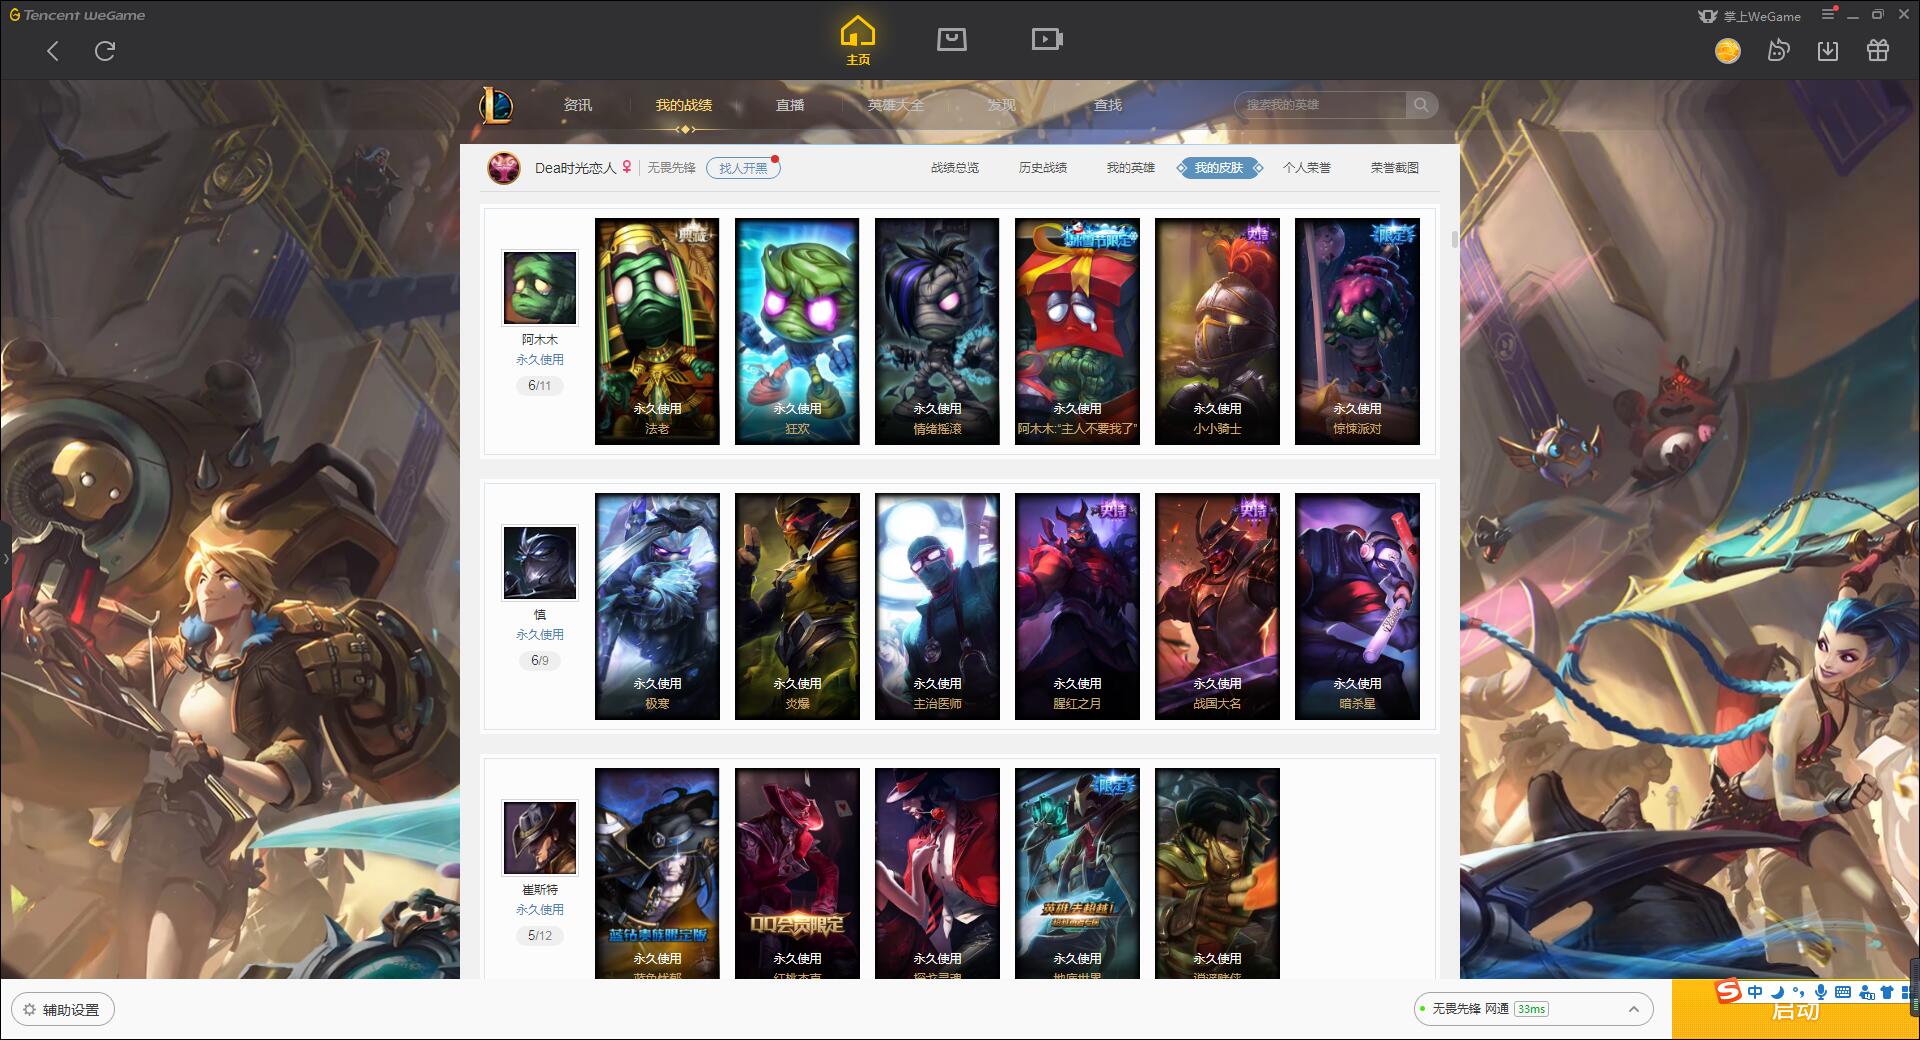Click the search magnifier button
The image size is (1920, 1040).
pyautogui.click(x=1420, y=105)
